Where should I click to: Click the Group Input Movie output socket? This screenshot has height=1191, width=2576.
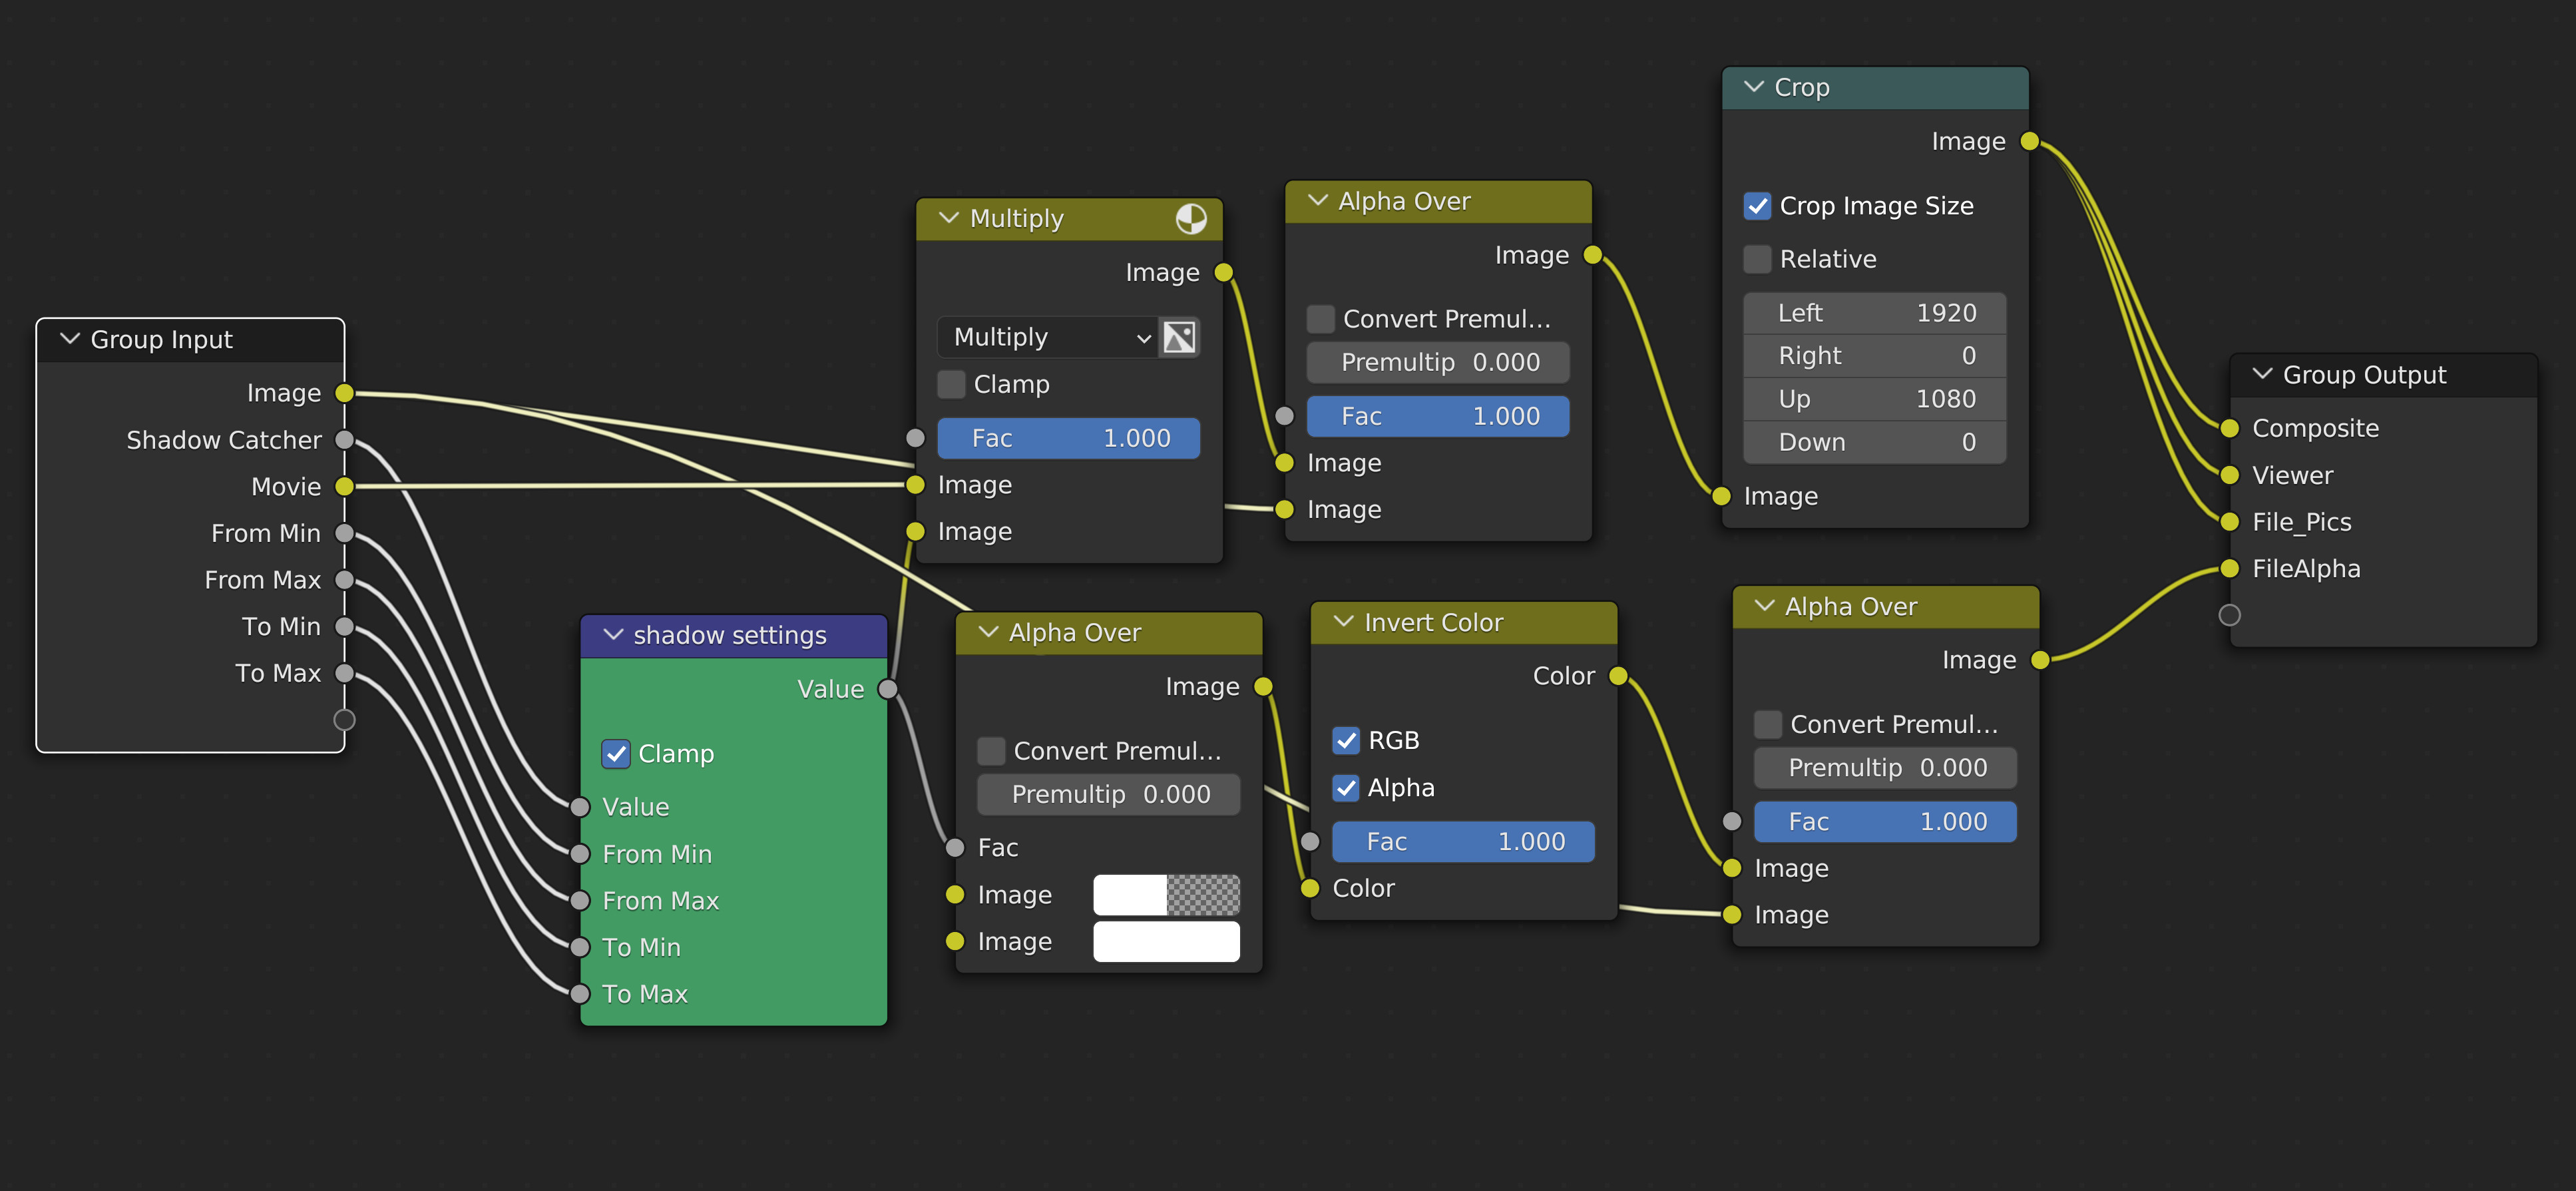pyautogui.click(x=344, y=487)
